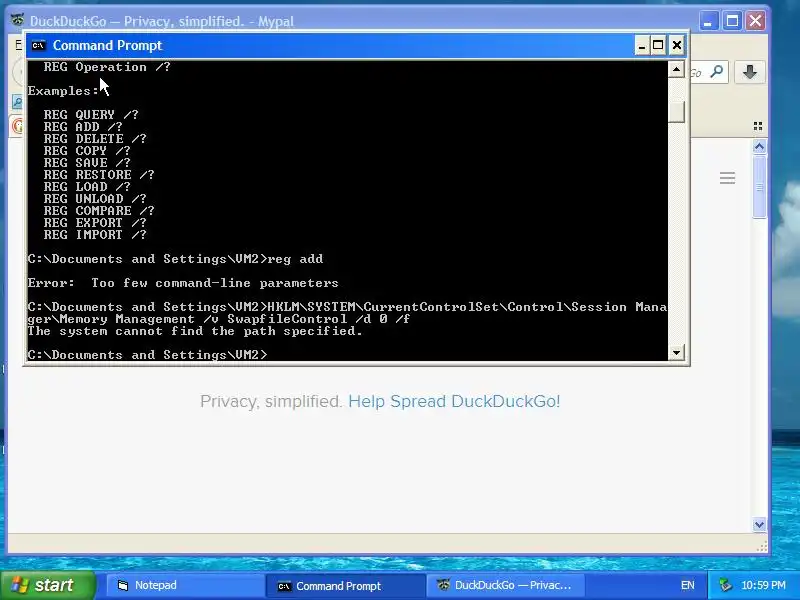Image resolution: width=800 pixels, height=600 pixels.
Task: Click the browser page scrollbar thumb
Action: pyautogui.click(x=759, y=187)
